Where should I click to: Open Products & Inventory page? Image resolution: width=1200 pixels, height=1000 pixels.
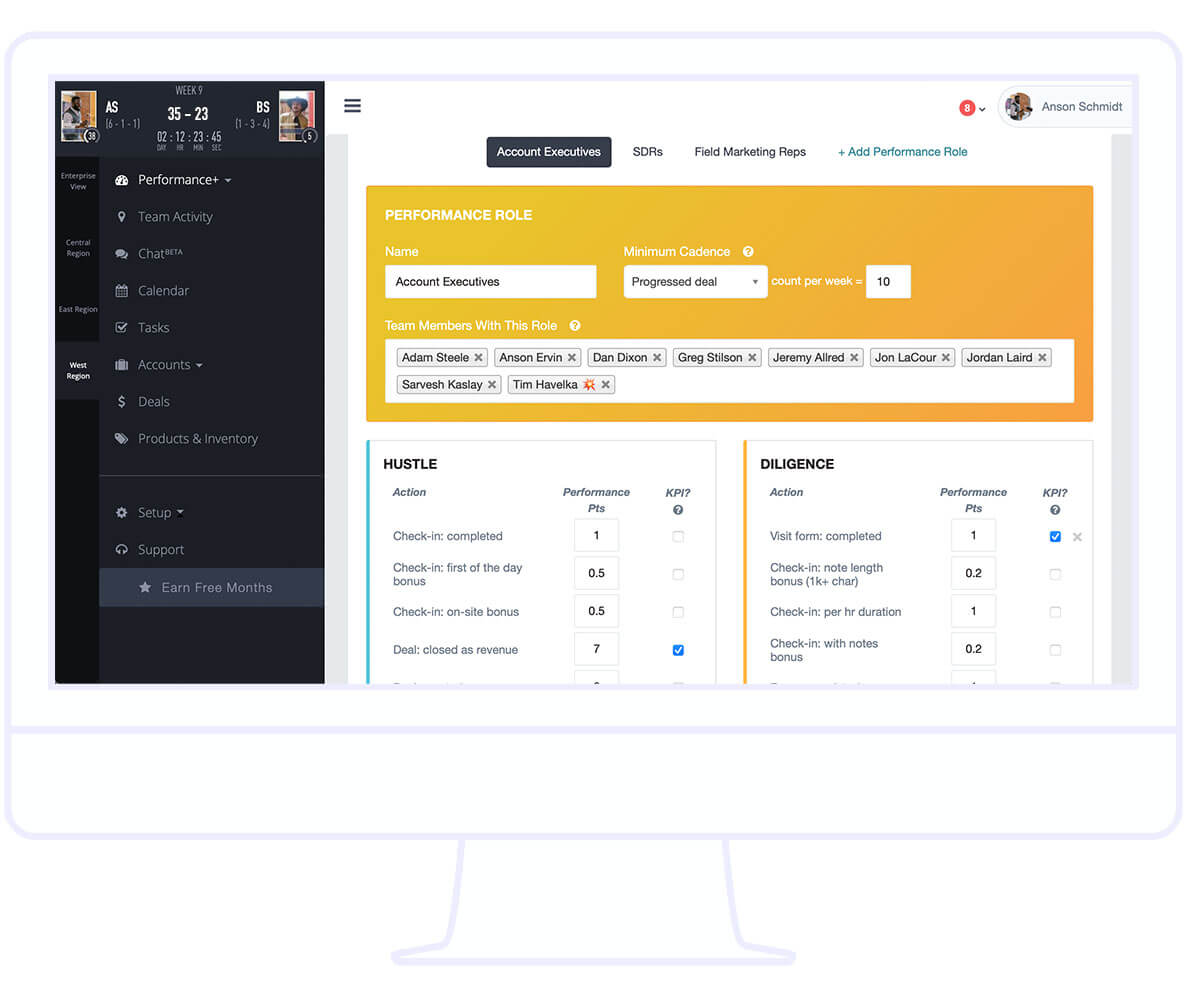(x=198, y=439)
